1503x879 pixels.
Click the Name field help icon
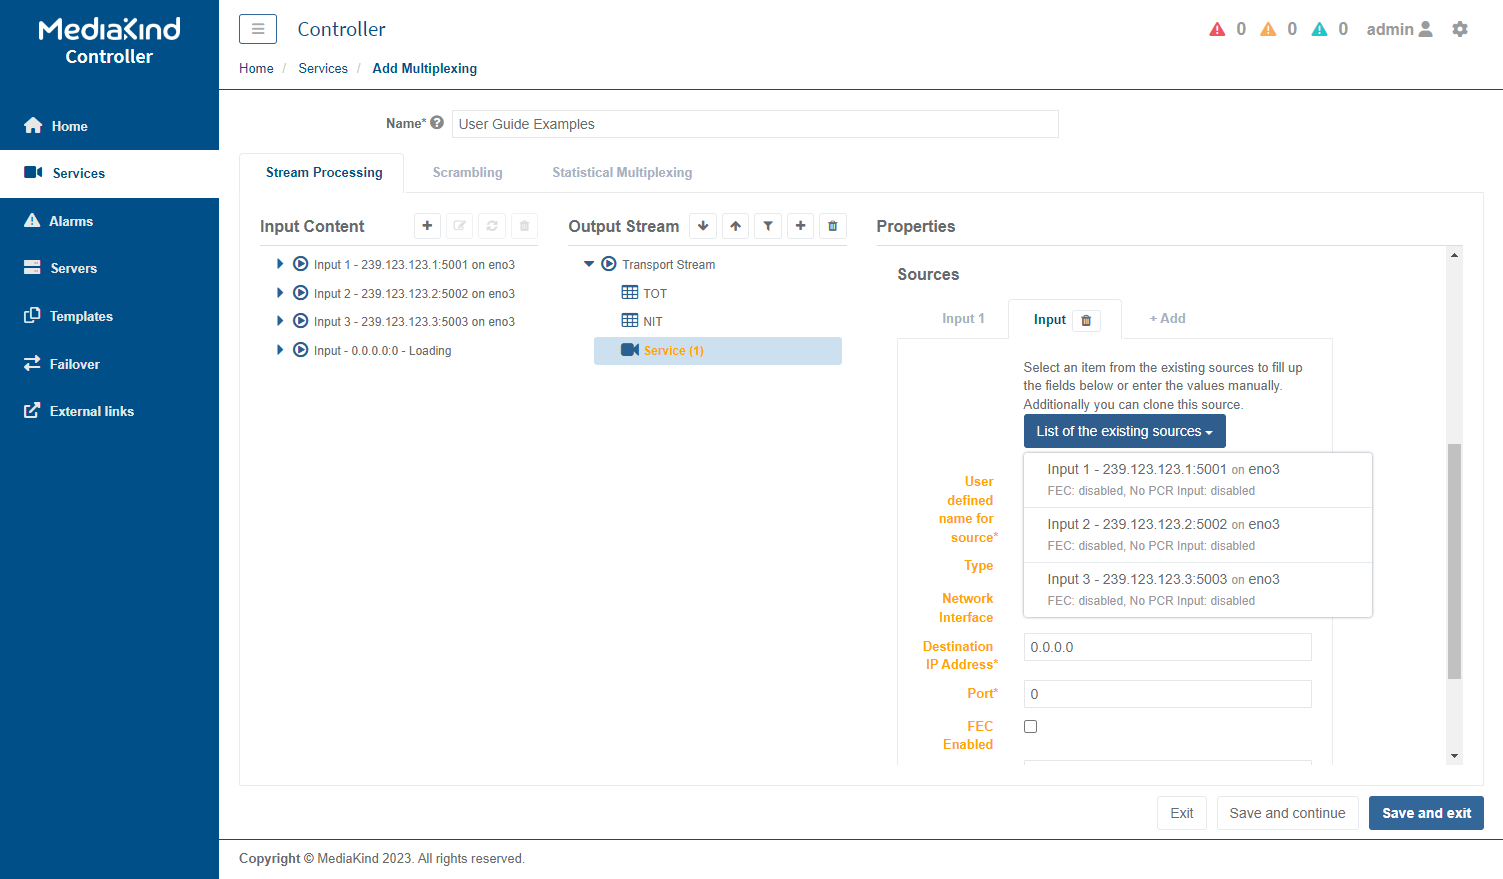[x=437, y=123]
